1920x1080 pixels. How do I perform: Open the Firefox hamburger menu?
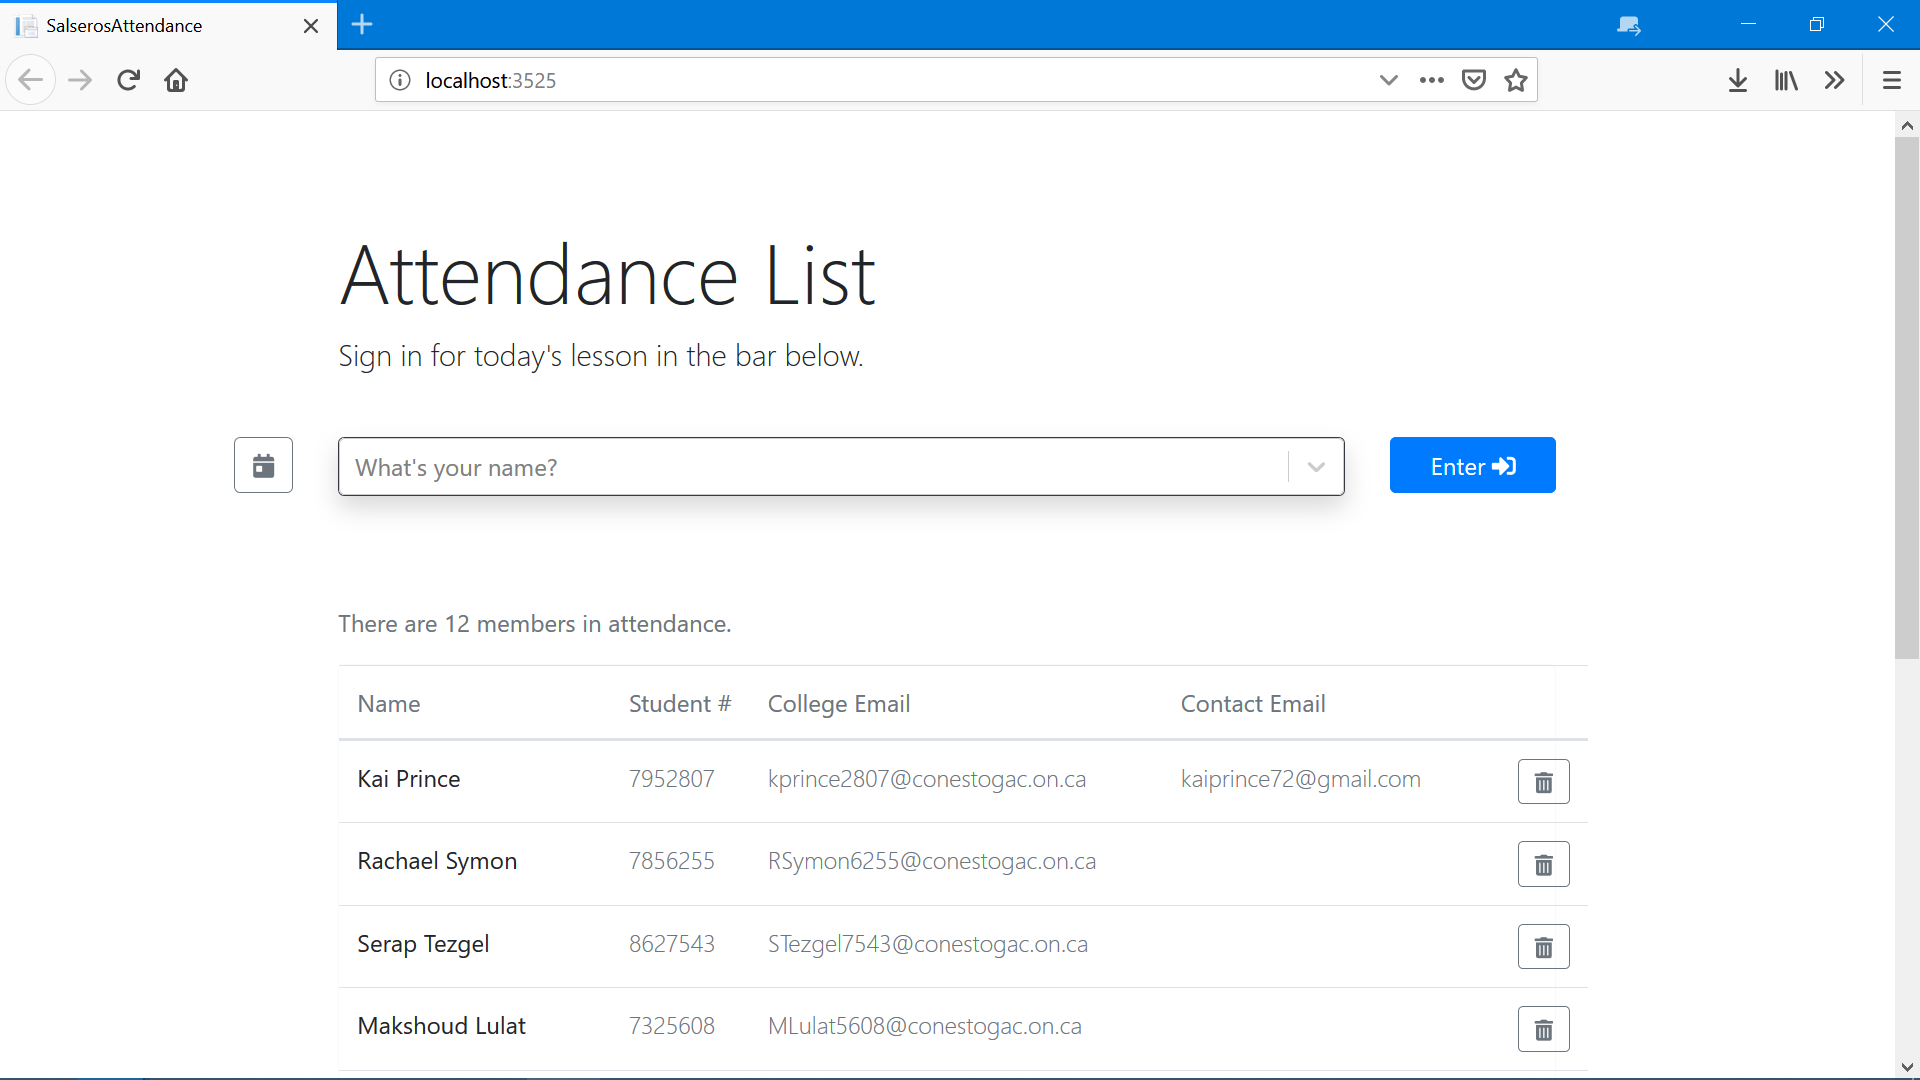coord(1891,80)
